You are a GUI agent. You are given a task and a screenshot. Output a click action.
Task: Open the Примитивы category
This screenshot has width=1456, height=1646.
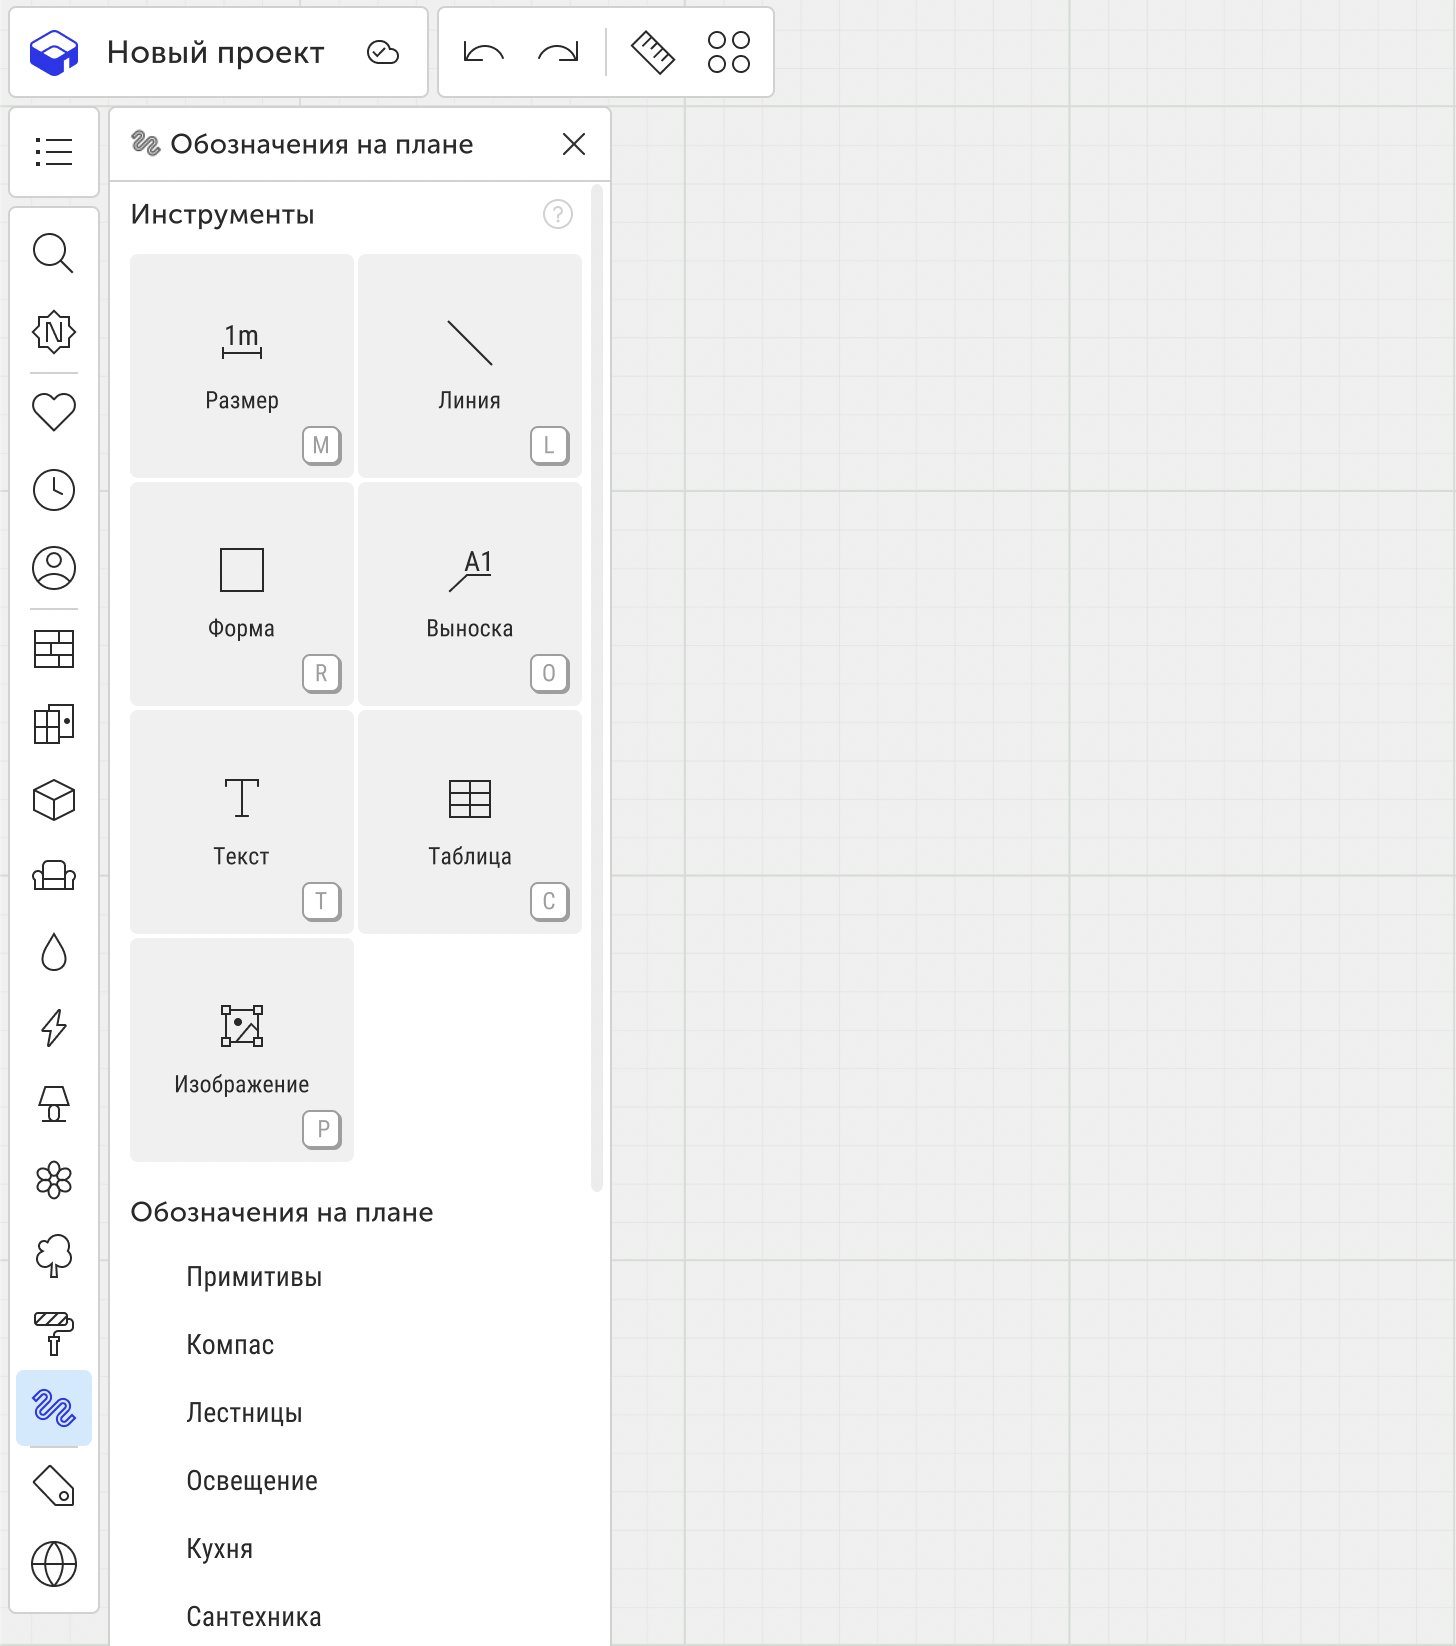[x=254, y=1277]
